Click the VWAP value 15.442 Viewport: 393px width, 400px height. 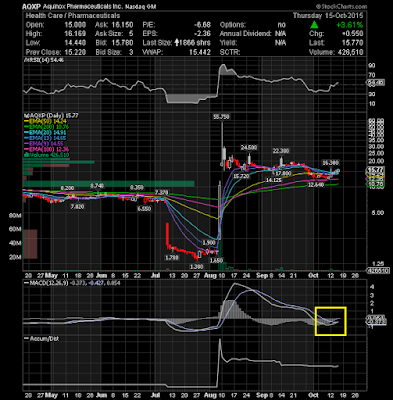pyautogui.click(x=200, y=52)
